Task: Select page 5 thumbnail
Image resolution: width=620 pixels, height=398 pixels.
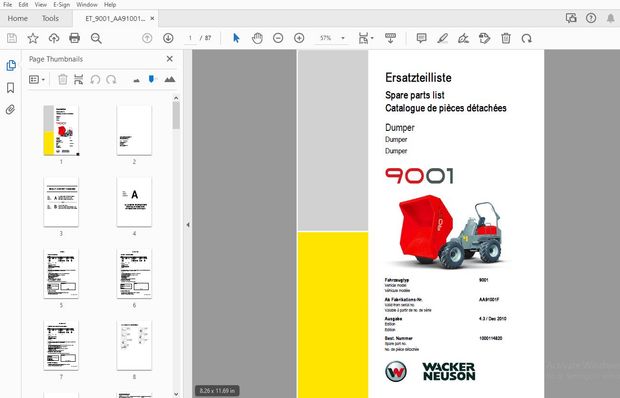Action: (61, 274)
